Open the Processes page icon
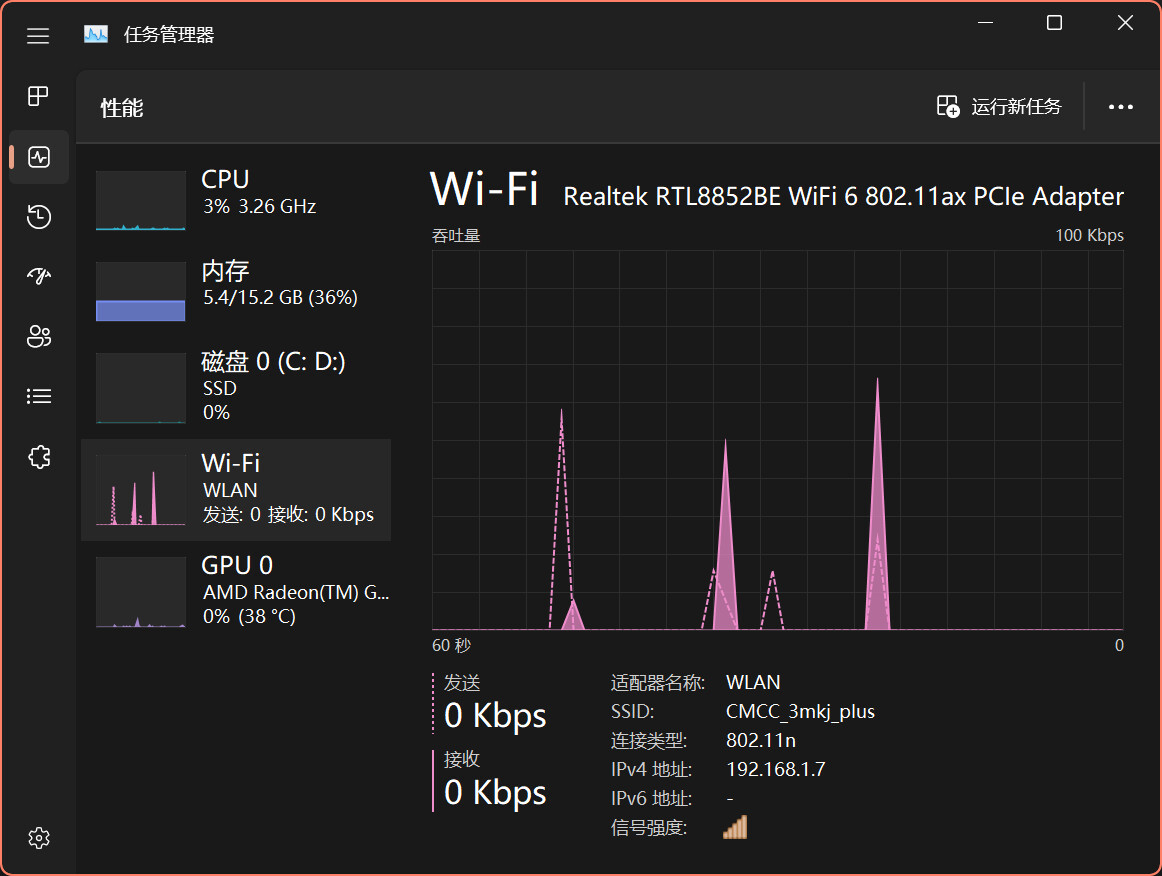Image resolution: width=1162 pixels, height=876 pixels. coord(38,96)
